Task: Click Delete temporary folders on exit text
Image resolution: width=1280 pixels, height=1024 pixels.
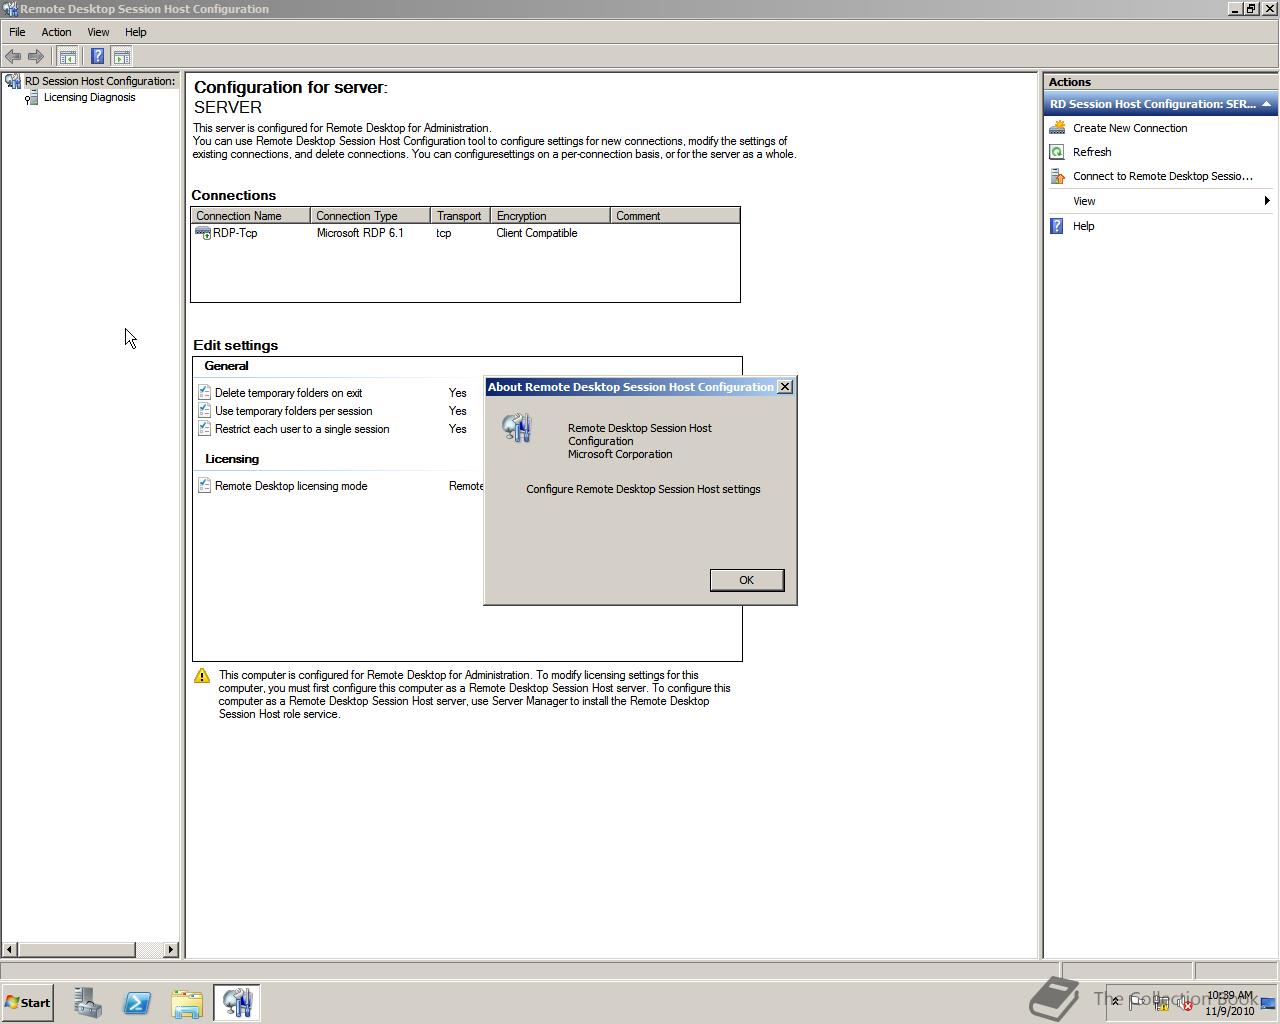Action: pos(288,393)
